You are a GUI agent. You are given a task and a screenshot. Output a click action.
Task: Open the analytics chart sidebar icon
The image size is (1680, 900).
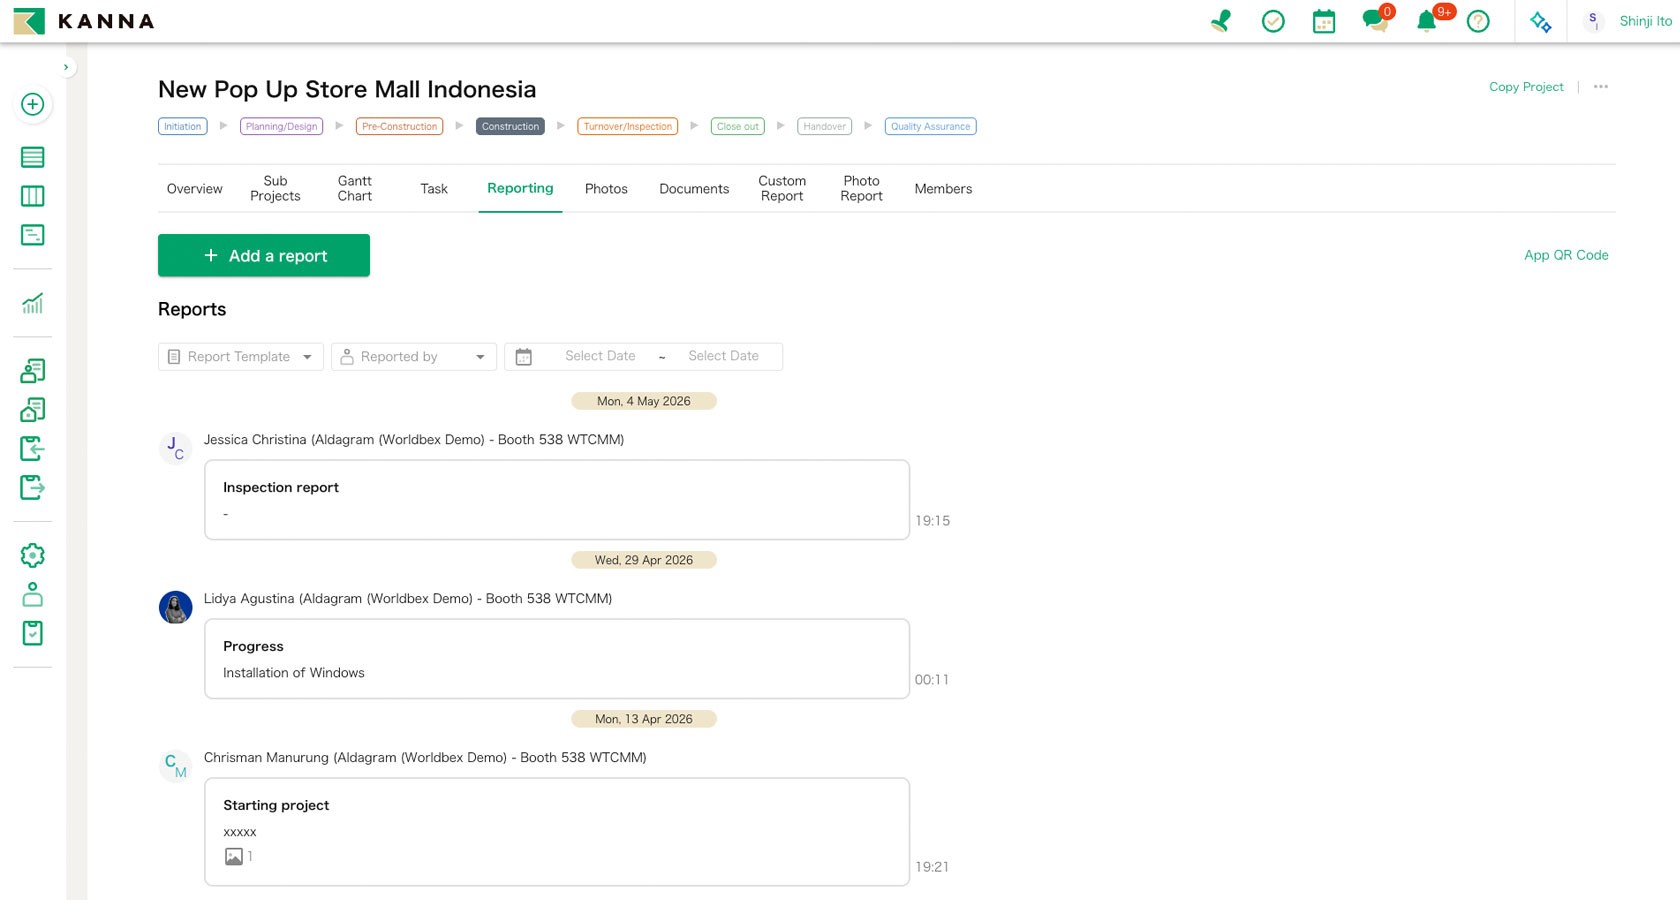click(33, 303)
